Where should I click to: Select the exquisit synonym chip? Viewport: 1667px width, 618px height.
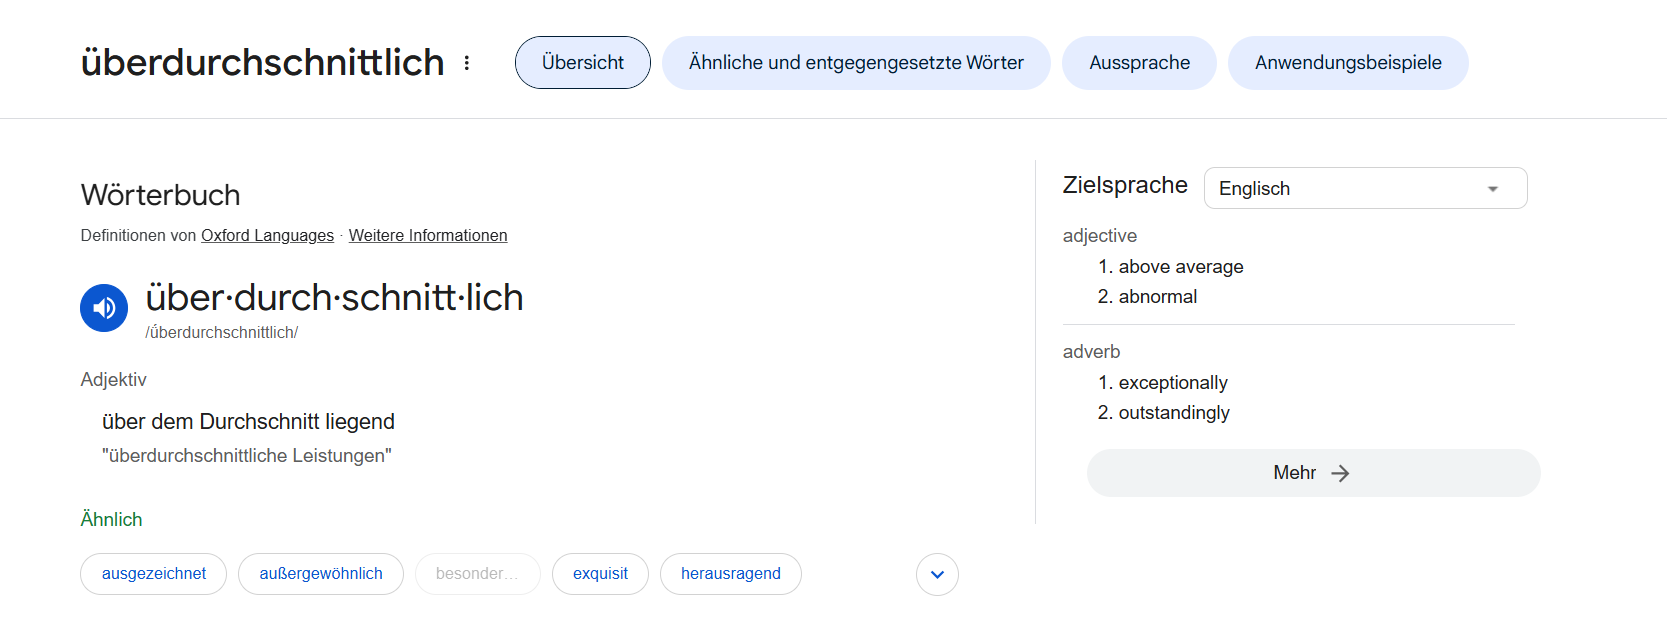tap(600, 574)
